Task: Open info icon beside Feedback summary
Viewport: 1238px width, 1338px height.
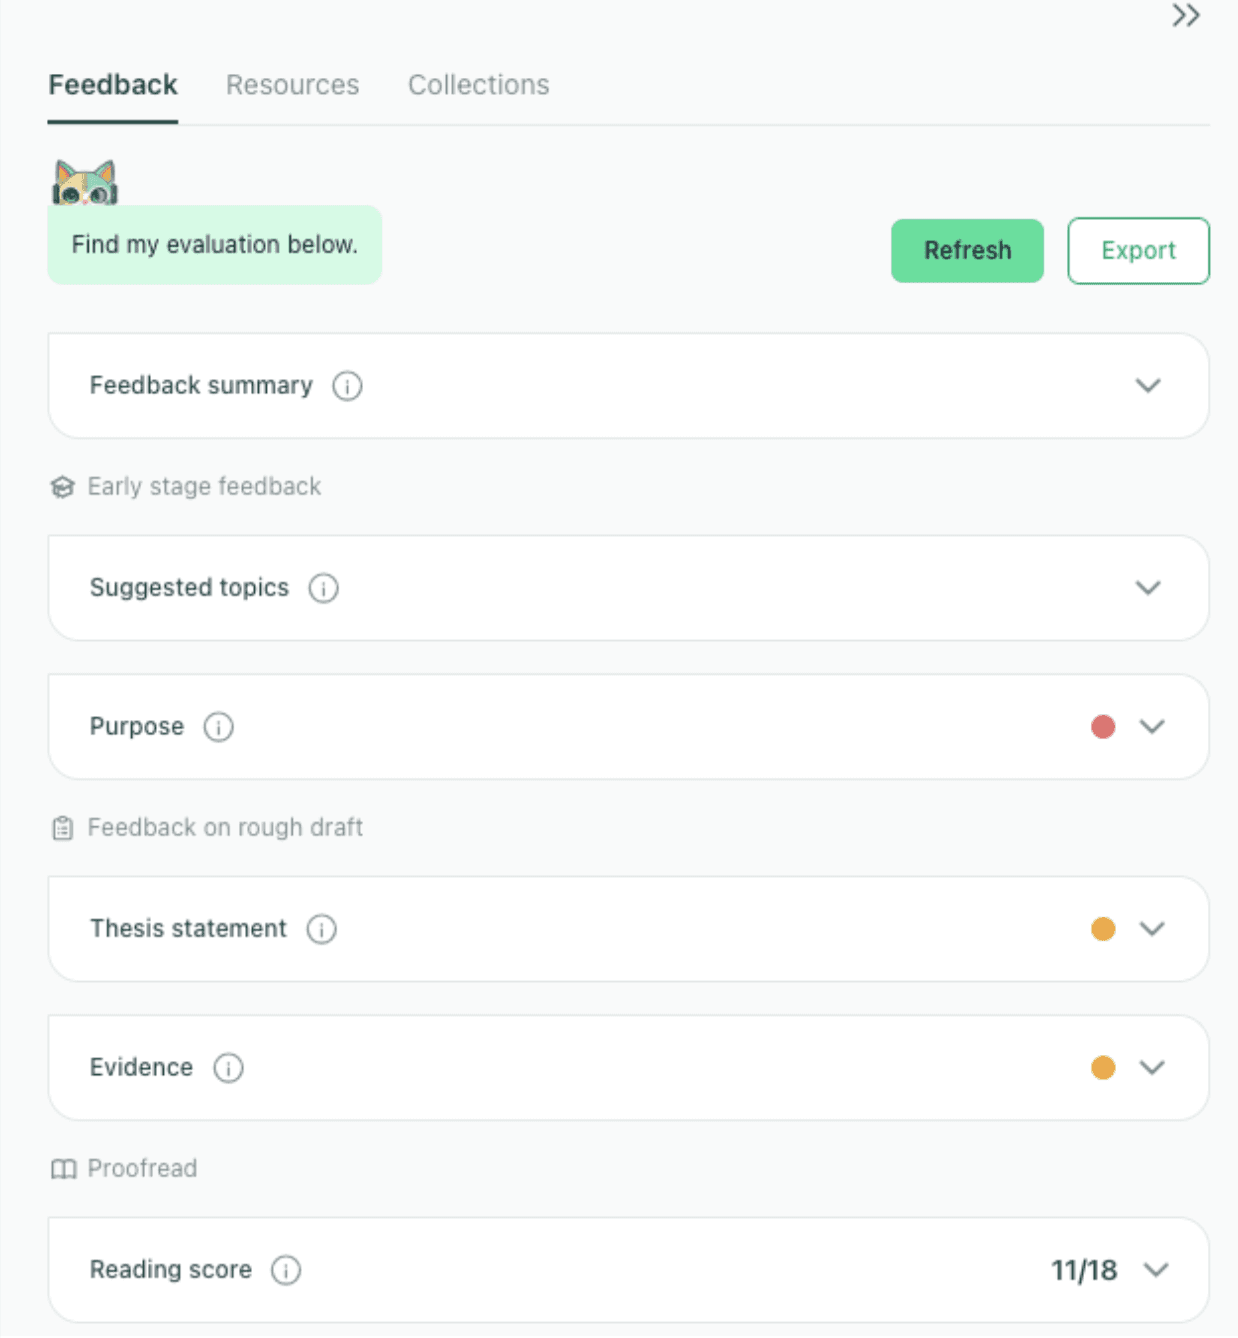Action: [347, 386]
